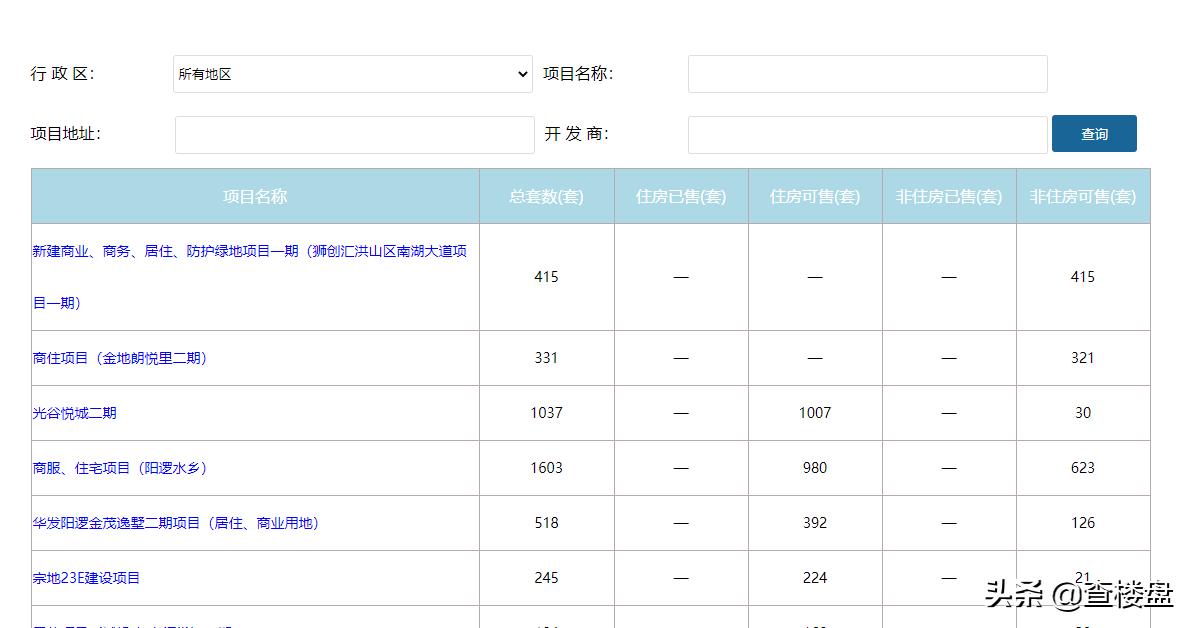
Task: Click the 住房可售 dash in 金地朗悦里二期 row
Action: (815, 358)
